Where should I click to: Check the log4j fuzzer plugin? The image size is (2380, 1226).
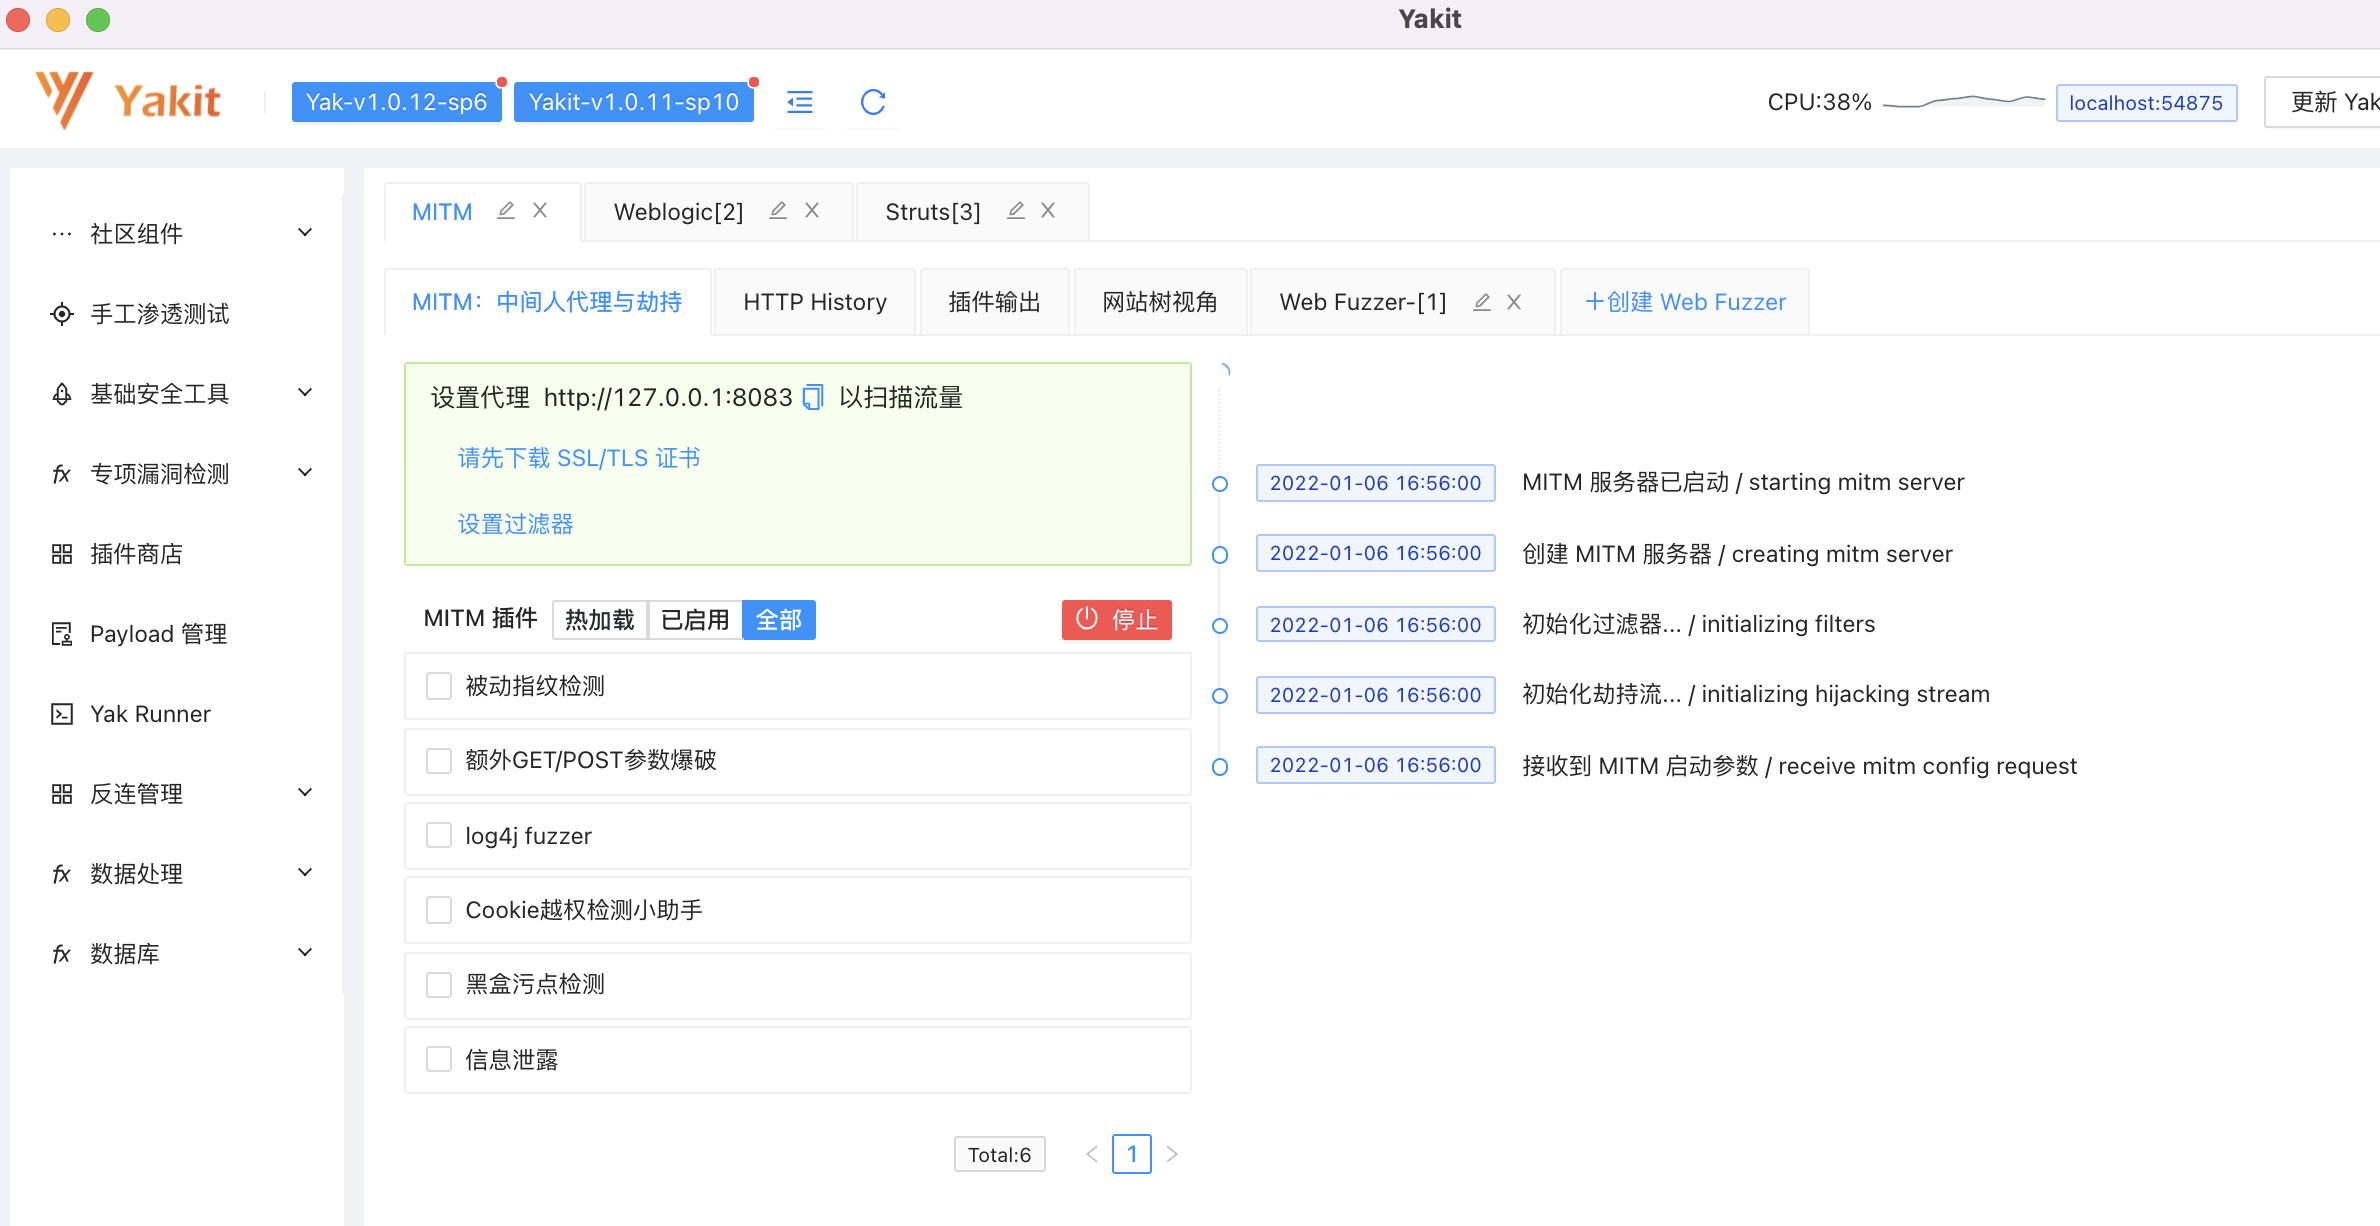(439, 836)
